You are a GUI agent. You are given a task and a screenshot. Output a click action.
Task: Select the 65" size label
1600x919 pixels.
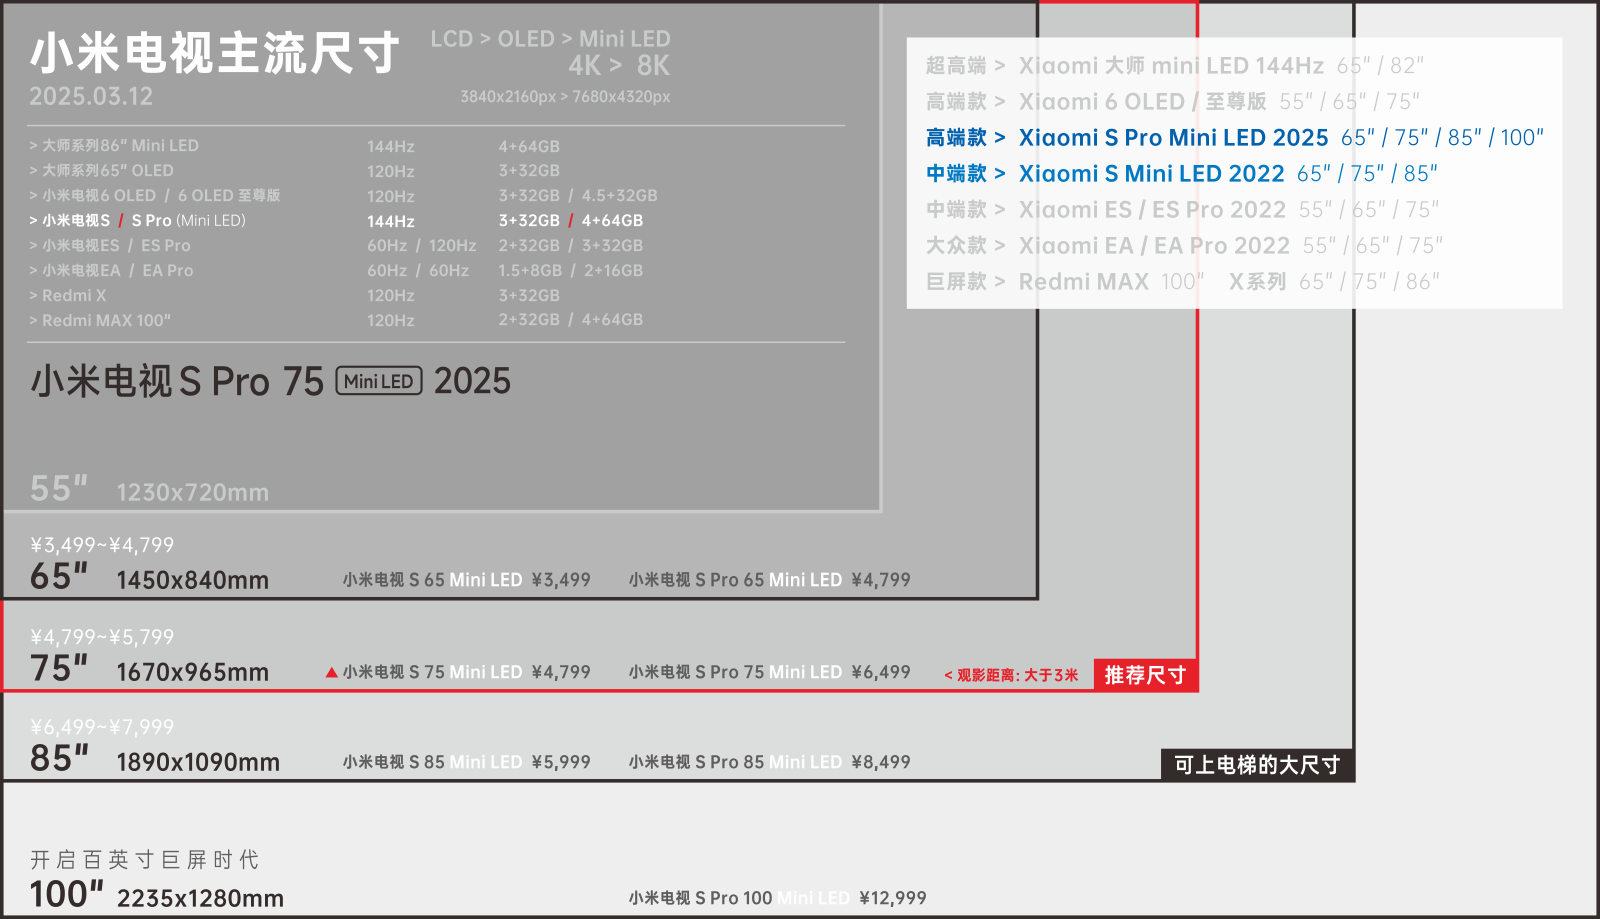click(x=59, y=577)
